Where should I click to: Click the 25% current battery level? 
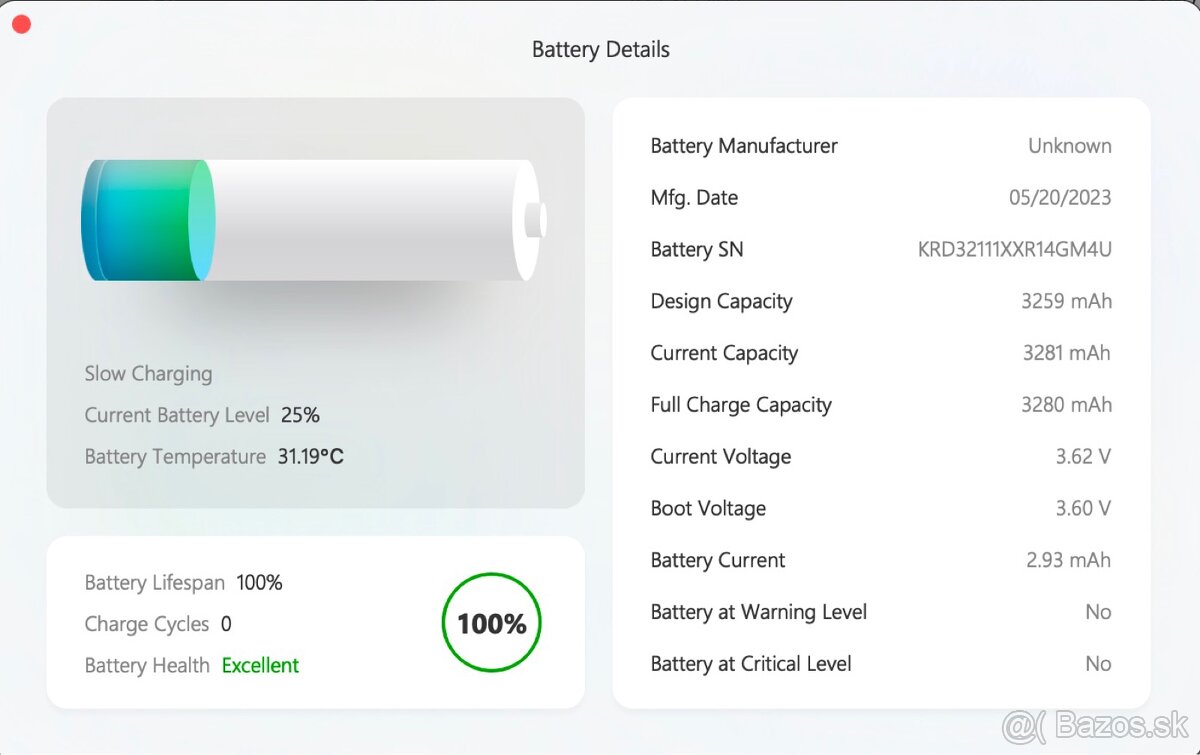tap(300, 415)
